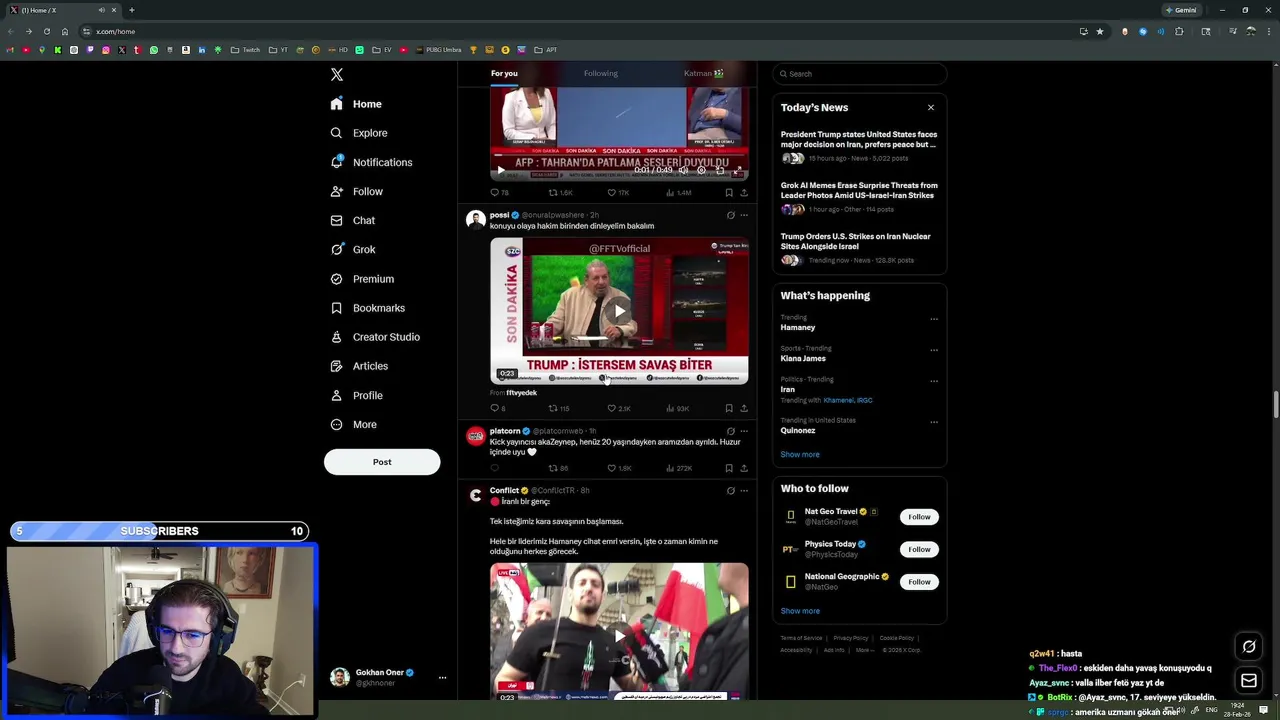Screen dimensions: 1280x720
Task: Share the post with 1.4M views
Action: tap(744, 193)
